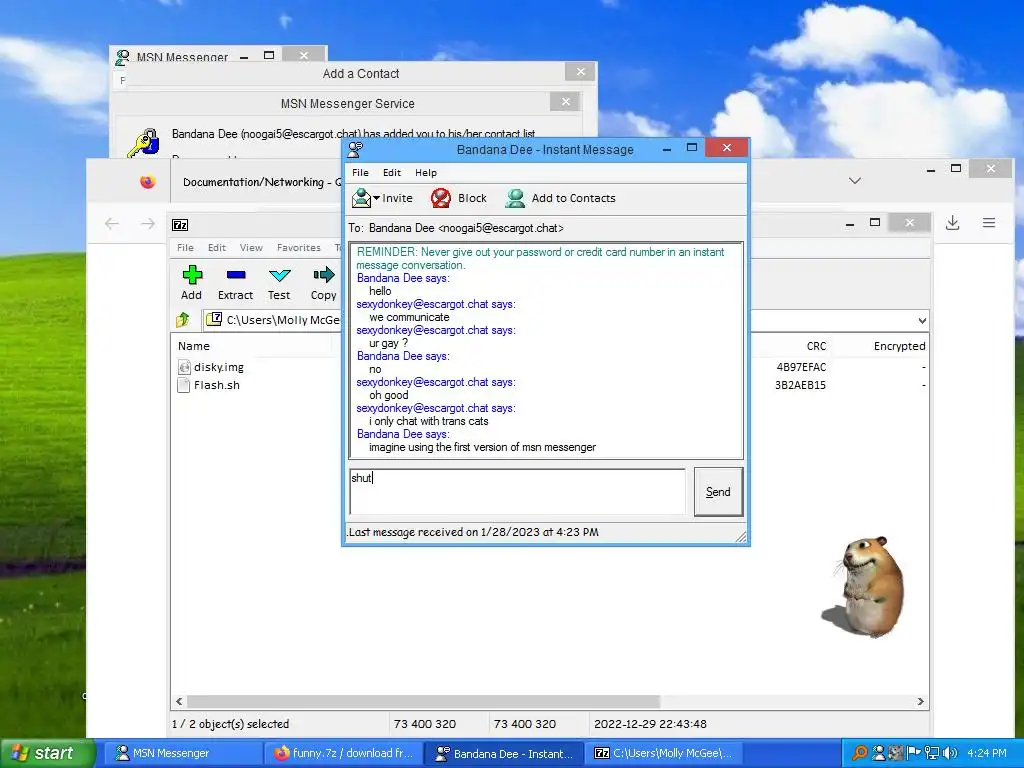Click the 7-Zip horizontal scrollbar thumb

423,701
